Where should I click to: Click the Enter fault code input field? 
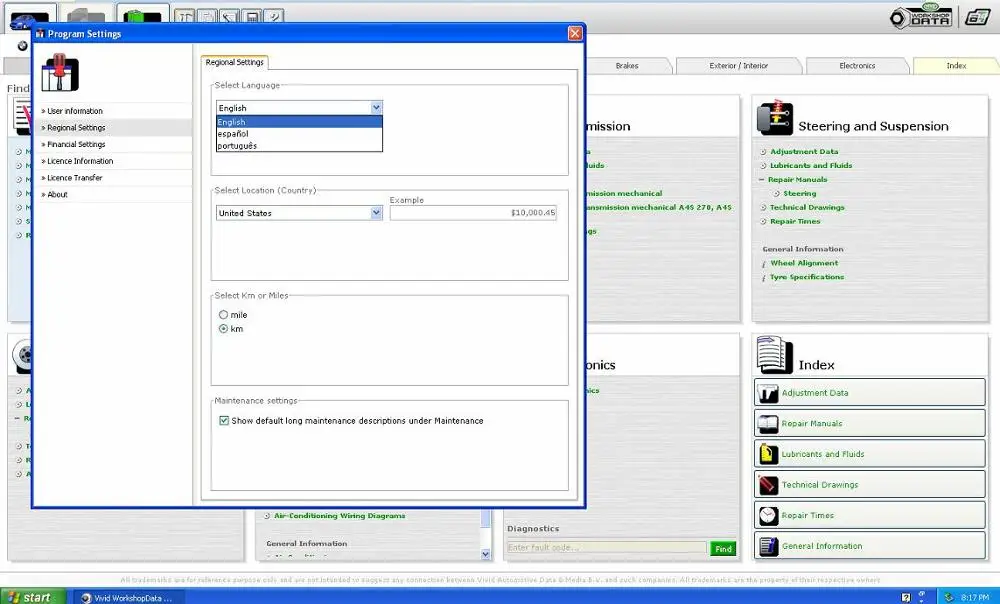click(607, 548)
